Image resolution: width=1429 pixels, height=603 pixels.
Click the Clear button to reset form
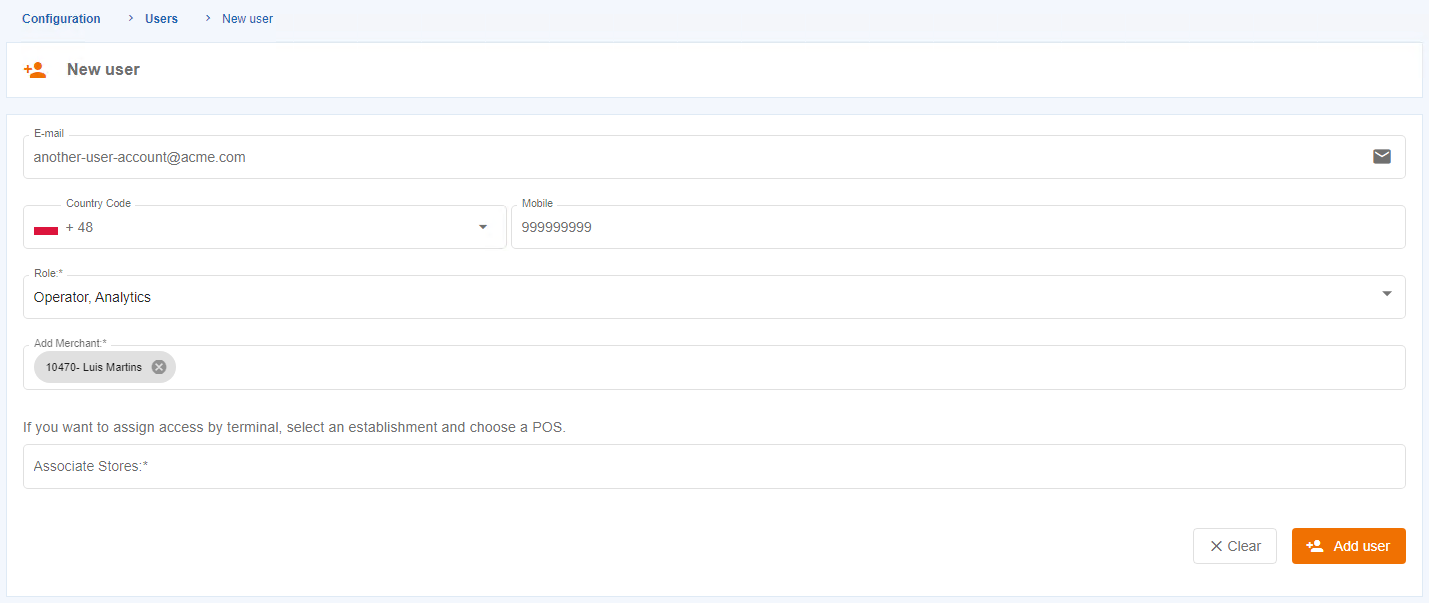pos(1234,546)
